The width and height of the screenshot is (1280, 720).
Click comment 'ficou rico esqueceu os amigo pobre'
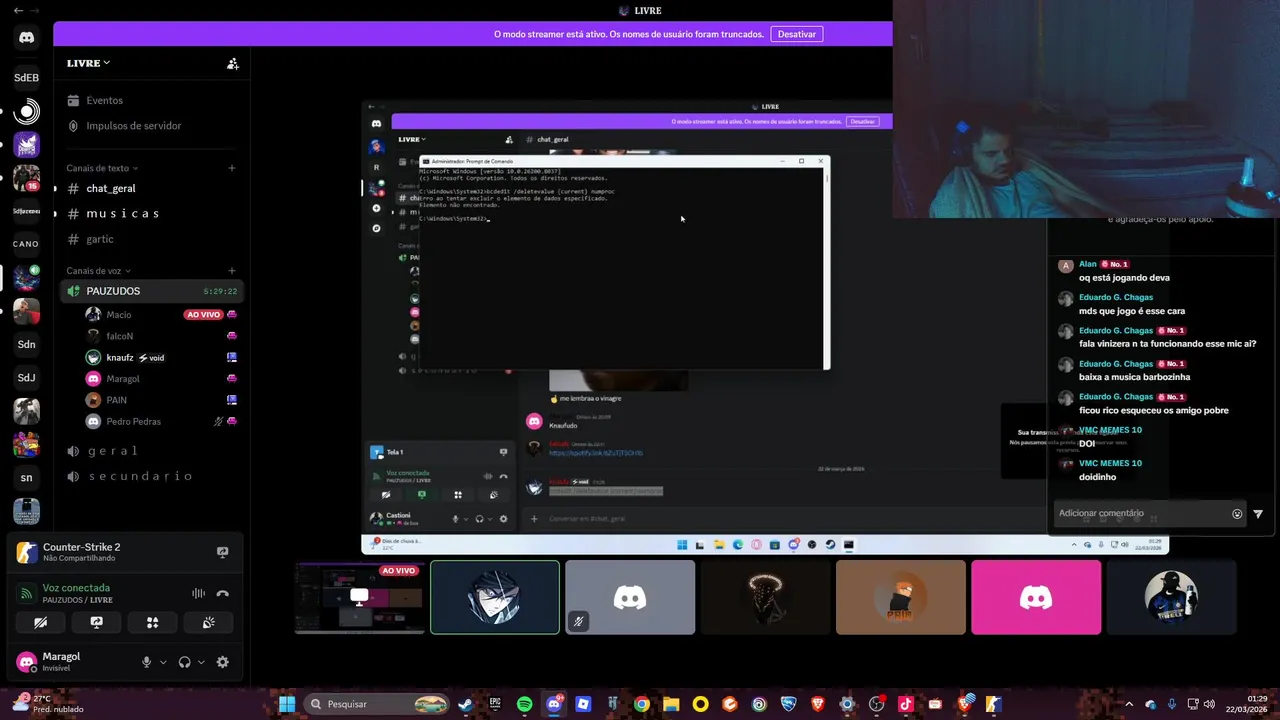pyautogui.click(x=1153, y=410)
